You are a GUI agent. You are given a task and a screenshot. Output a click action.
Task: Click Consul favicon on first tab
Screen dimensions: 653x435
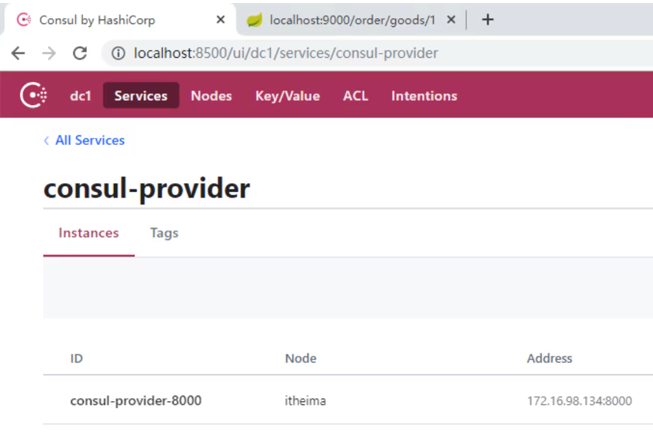pyautogui.click(x=24, y=20)
